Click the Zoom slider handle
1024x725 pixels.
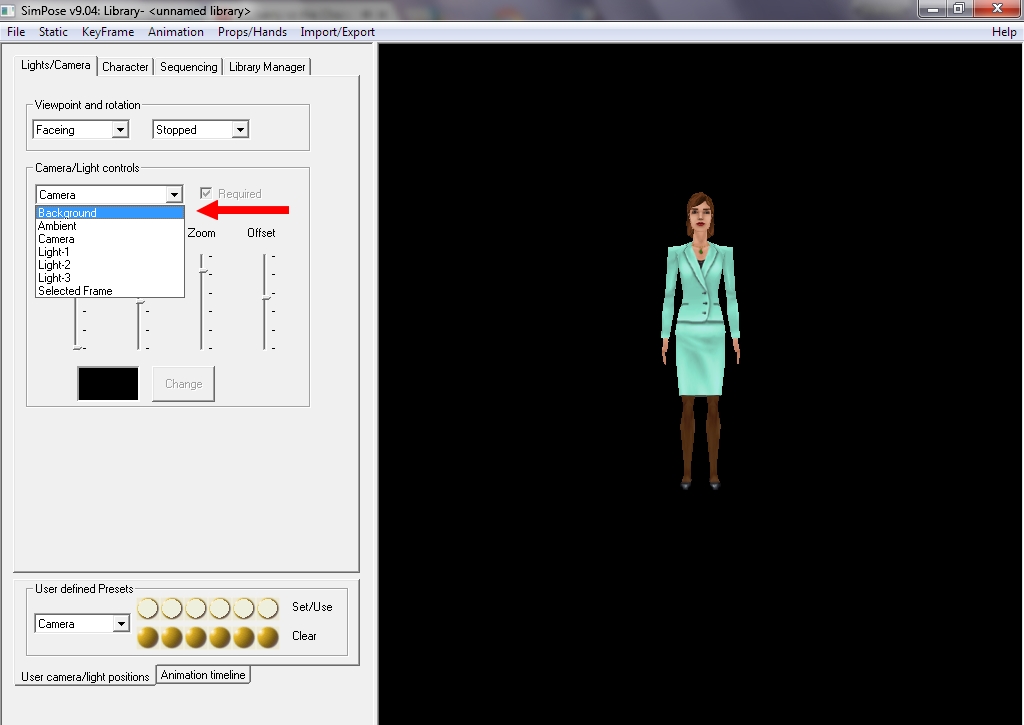pos(202,271)
